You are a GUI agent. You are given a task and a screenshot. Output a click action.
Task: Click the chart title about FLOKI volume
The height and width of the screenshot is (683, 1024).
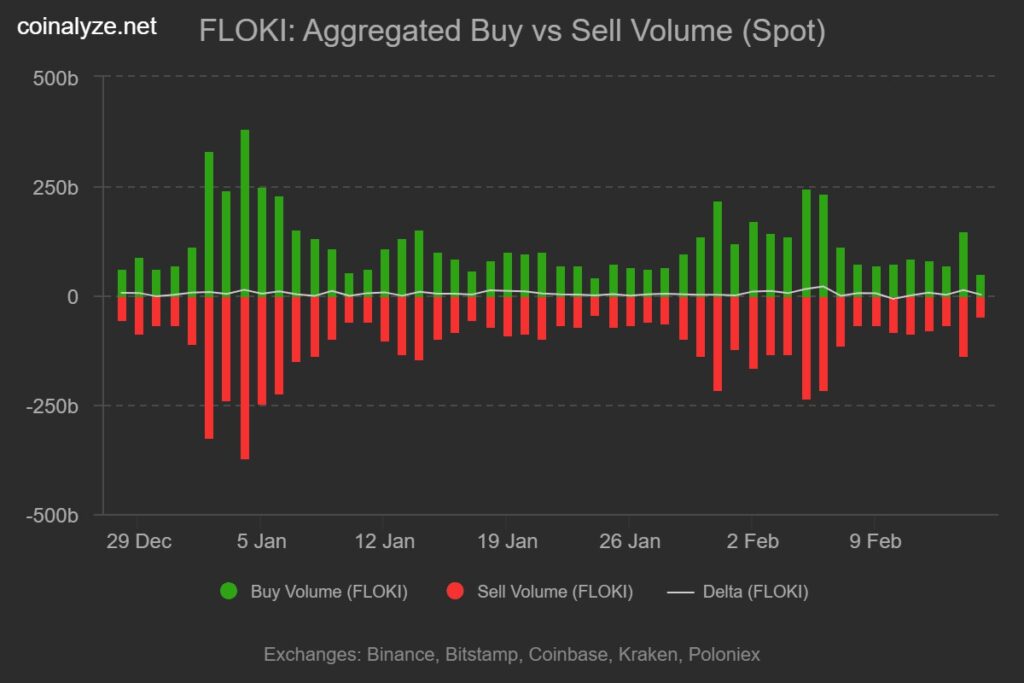(512, 31)
